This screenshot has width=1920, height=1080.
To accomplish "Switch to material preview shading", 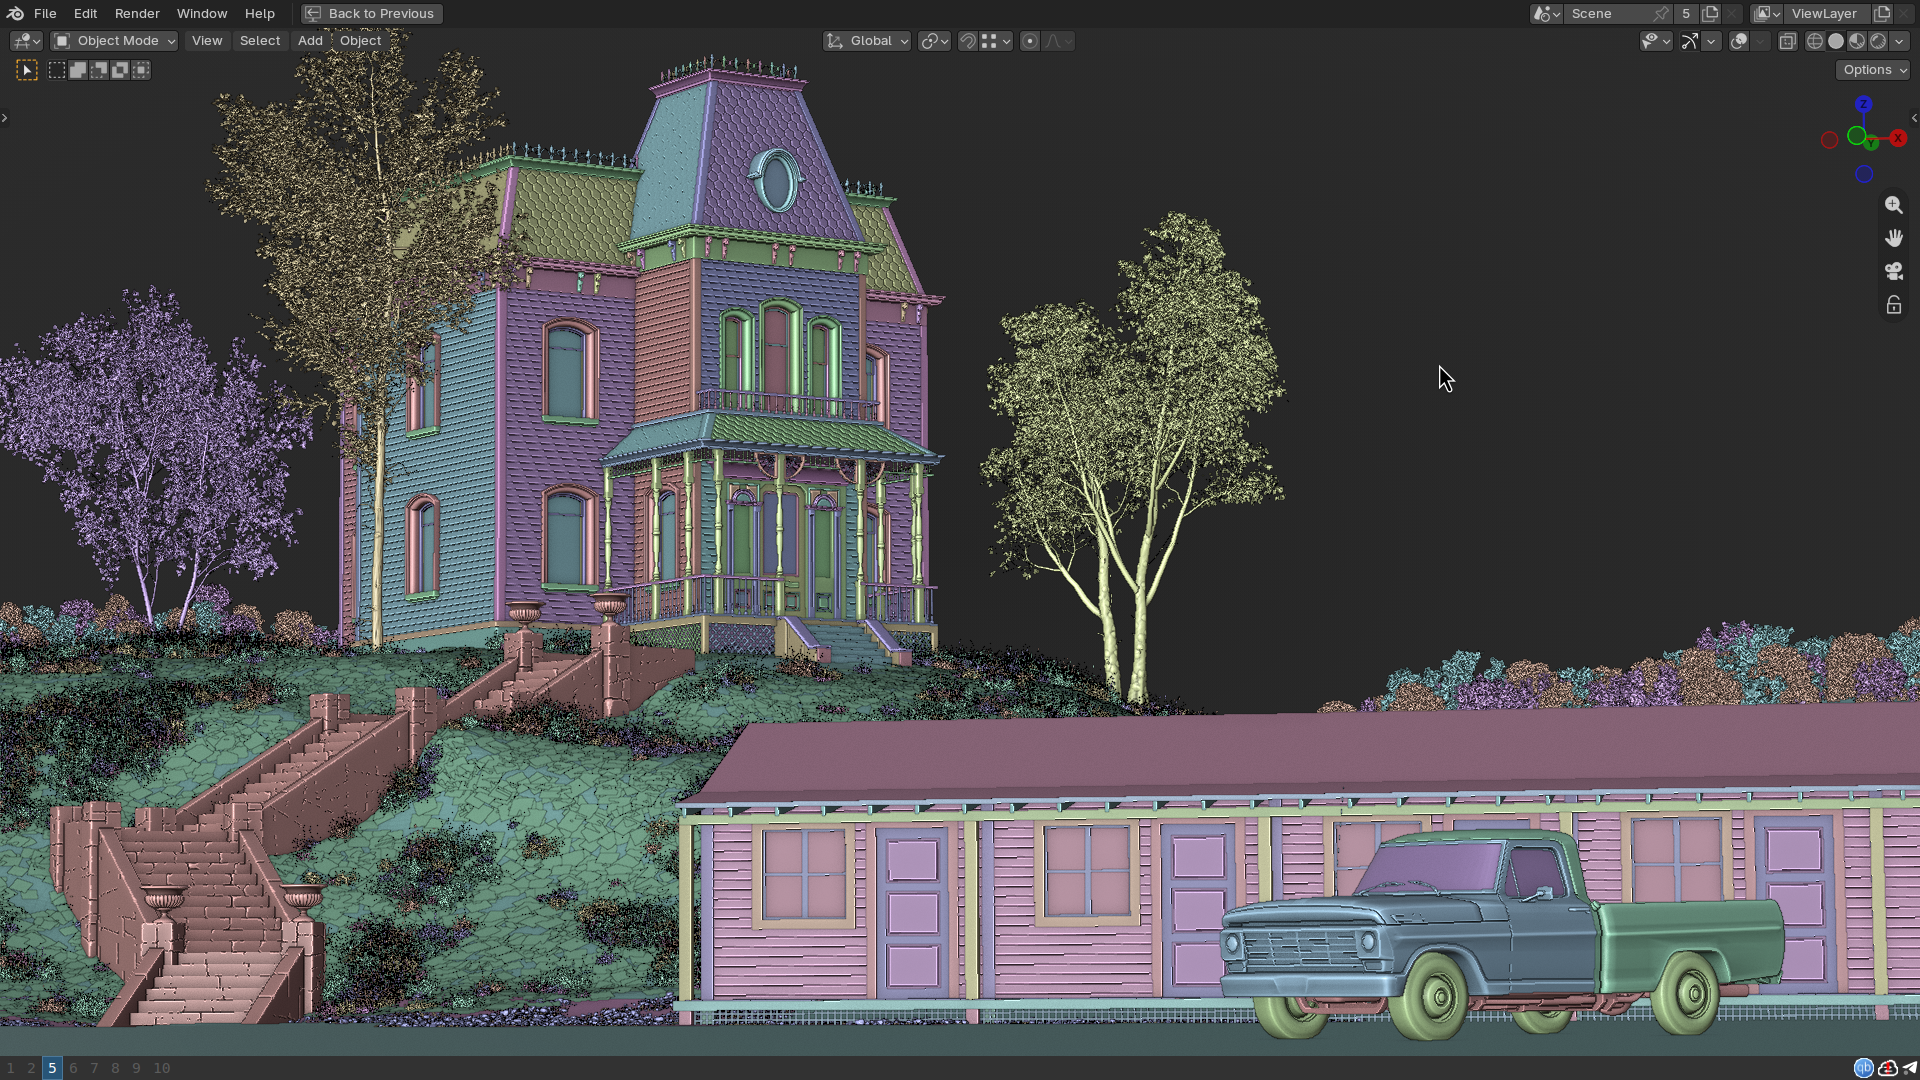I will pos(1857,41).
